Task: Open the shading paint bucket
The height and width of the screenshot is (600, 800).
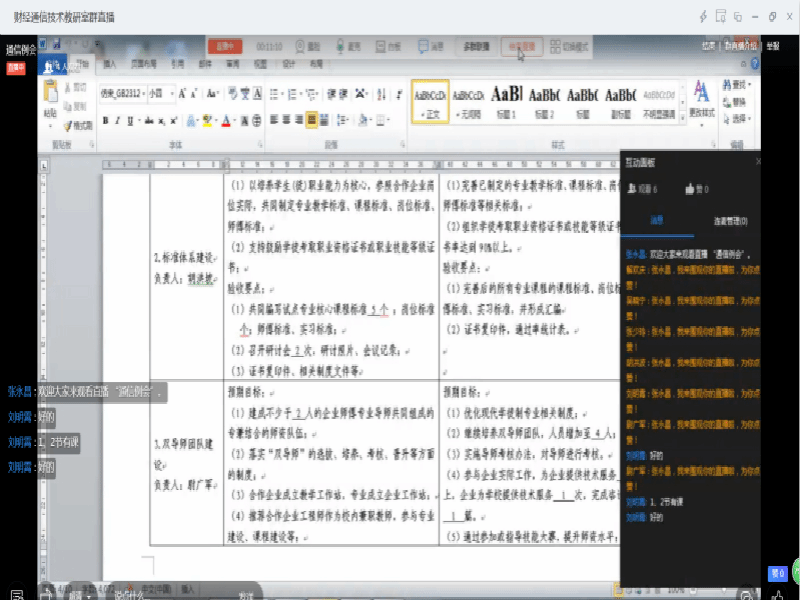Action: (x=364, y=120)
